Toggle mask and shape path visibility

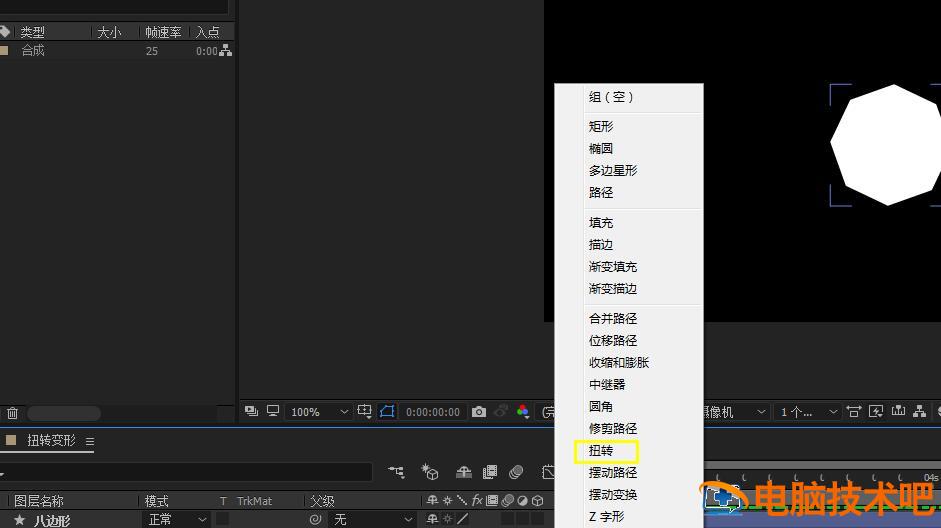(x=387, y=412)
